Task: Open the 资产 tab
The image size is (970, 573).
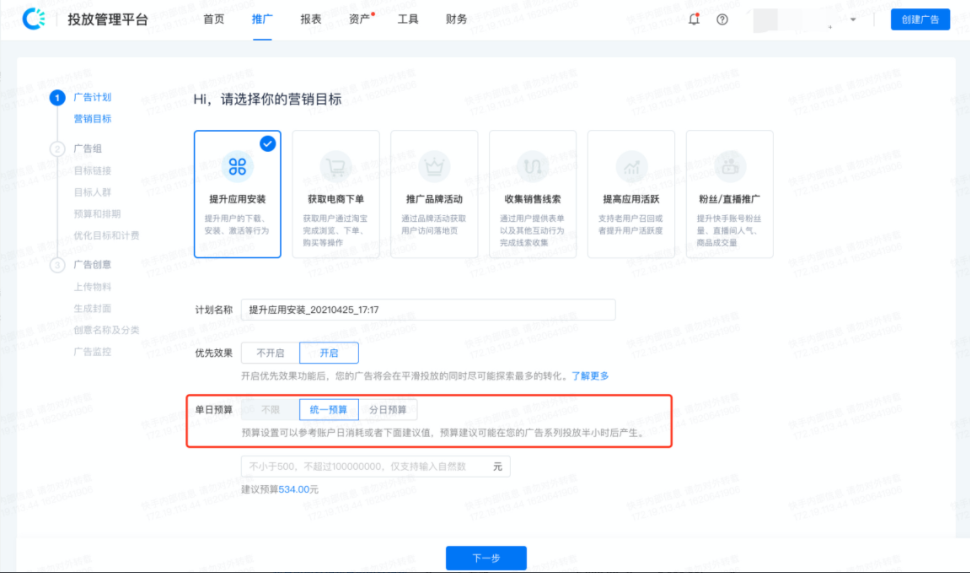Action: [x=359, y=19]
